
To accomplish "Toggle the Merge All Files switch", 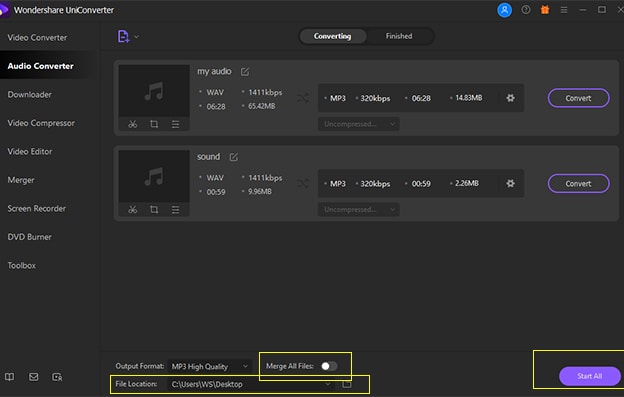I will point(329,366).
